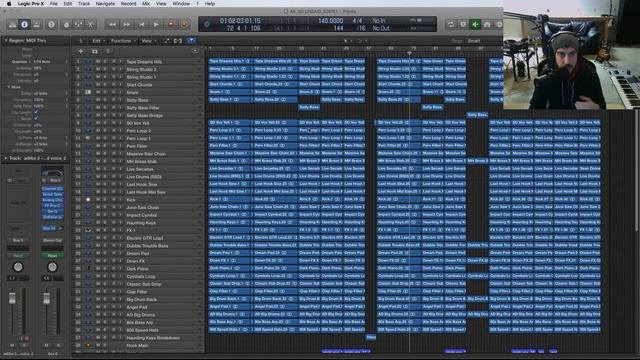Click the green Tuner/metronome highlighted button
The image size is (640, 360).
475,24
